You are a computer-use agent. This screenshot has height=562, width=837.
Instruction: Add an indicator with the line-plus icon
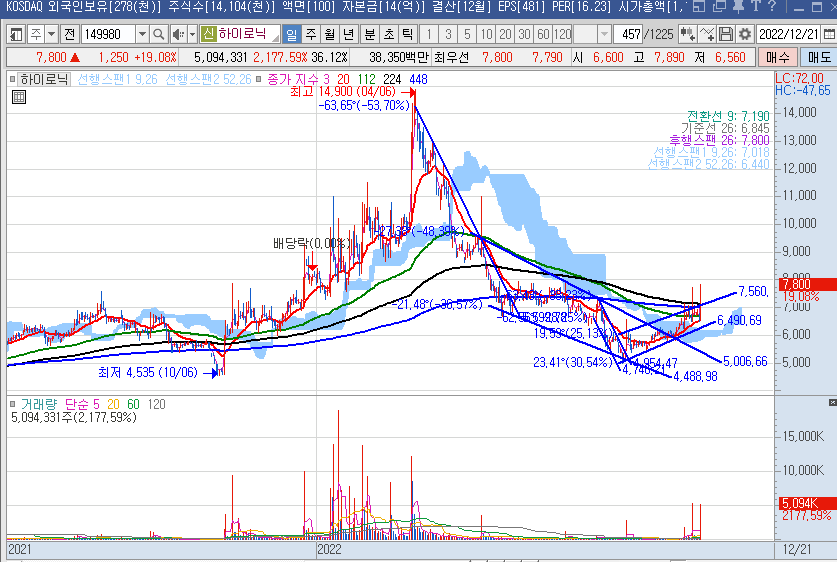click(x=706, y=35)
